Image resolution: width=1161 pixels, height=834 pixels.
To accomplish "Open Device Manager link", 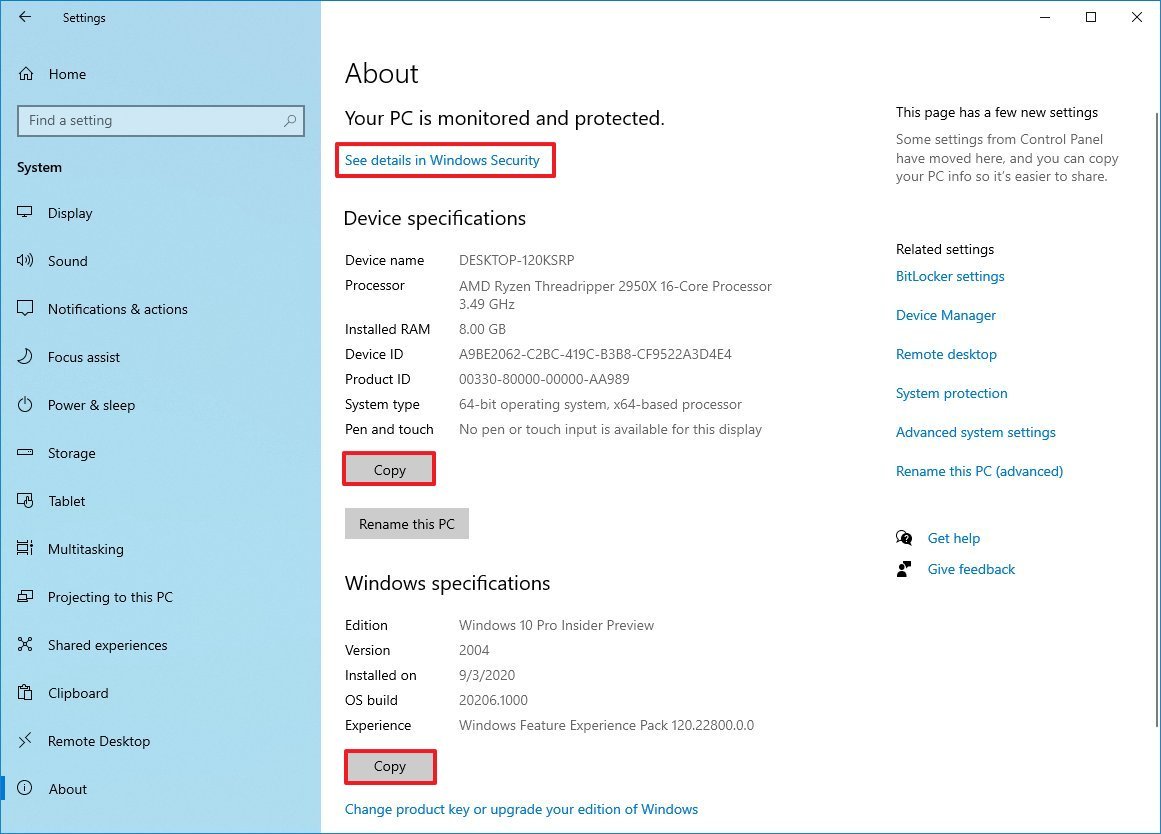I will [x=946, y=316].
